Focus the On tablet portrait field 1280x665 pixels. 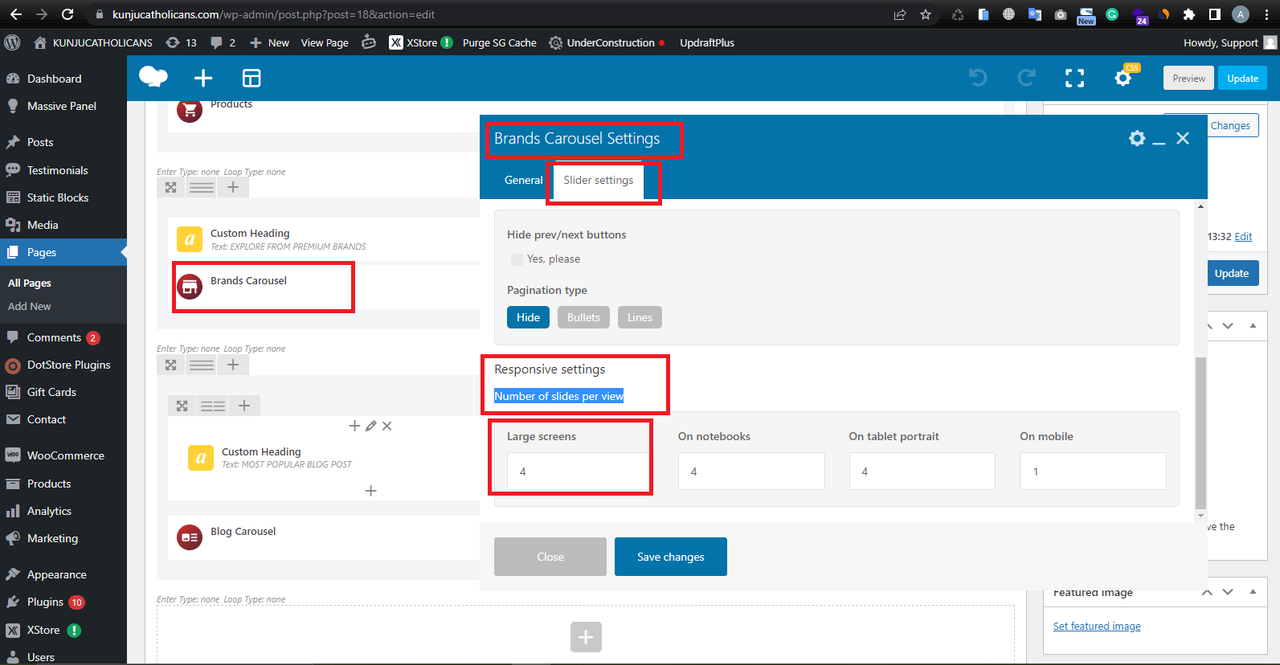(922, 471)
